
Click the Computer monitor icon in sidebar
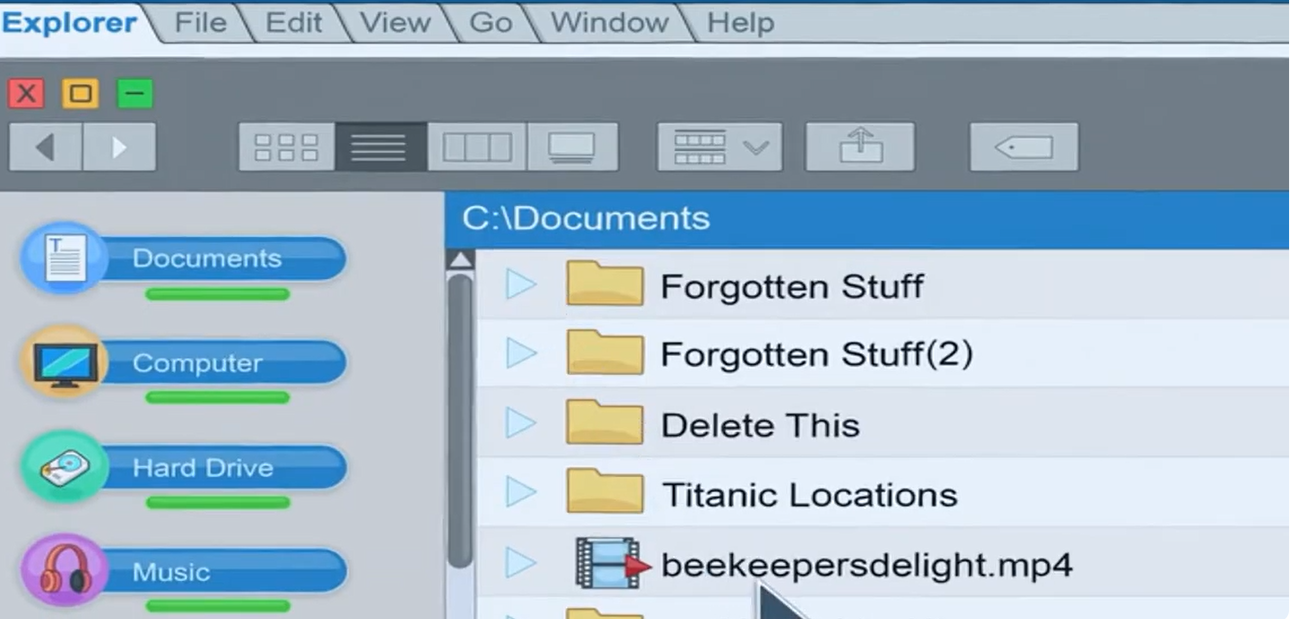64,363
